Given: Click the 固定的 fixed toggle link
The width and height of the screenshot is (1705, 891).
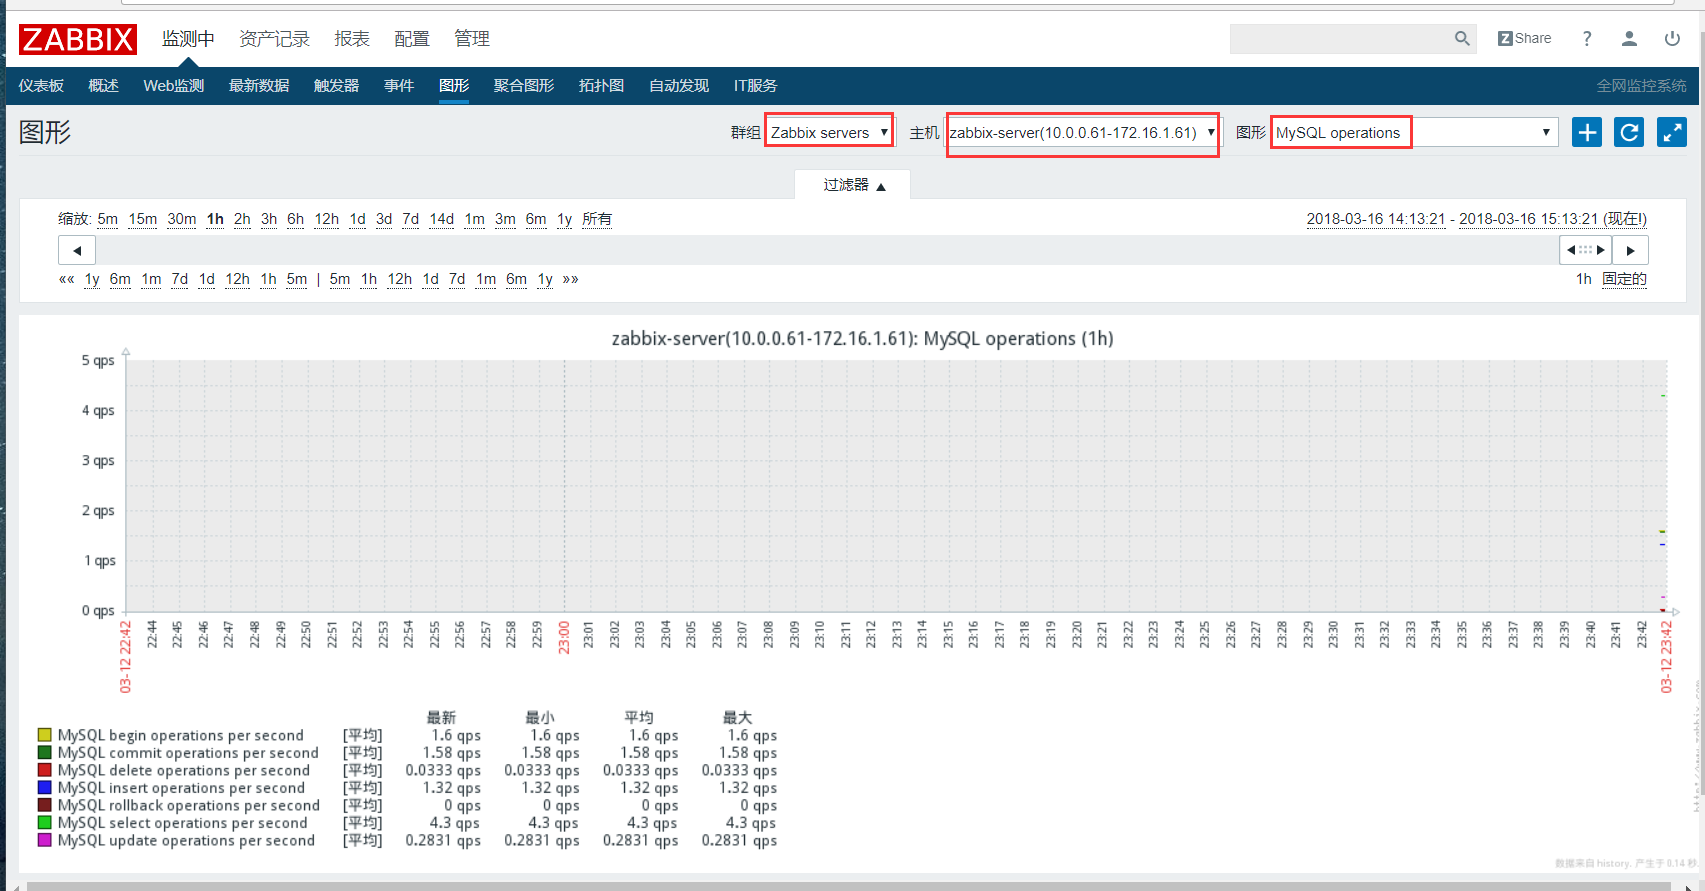Looking at the screenshot, I should pyautogui.click(x=1625, y=279).
